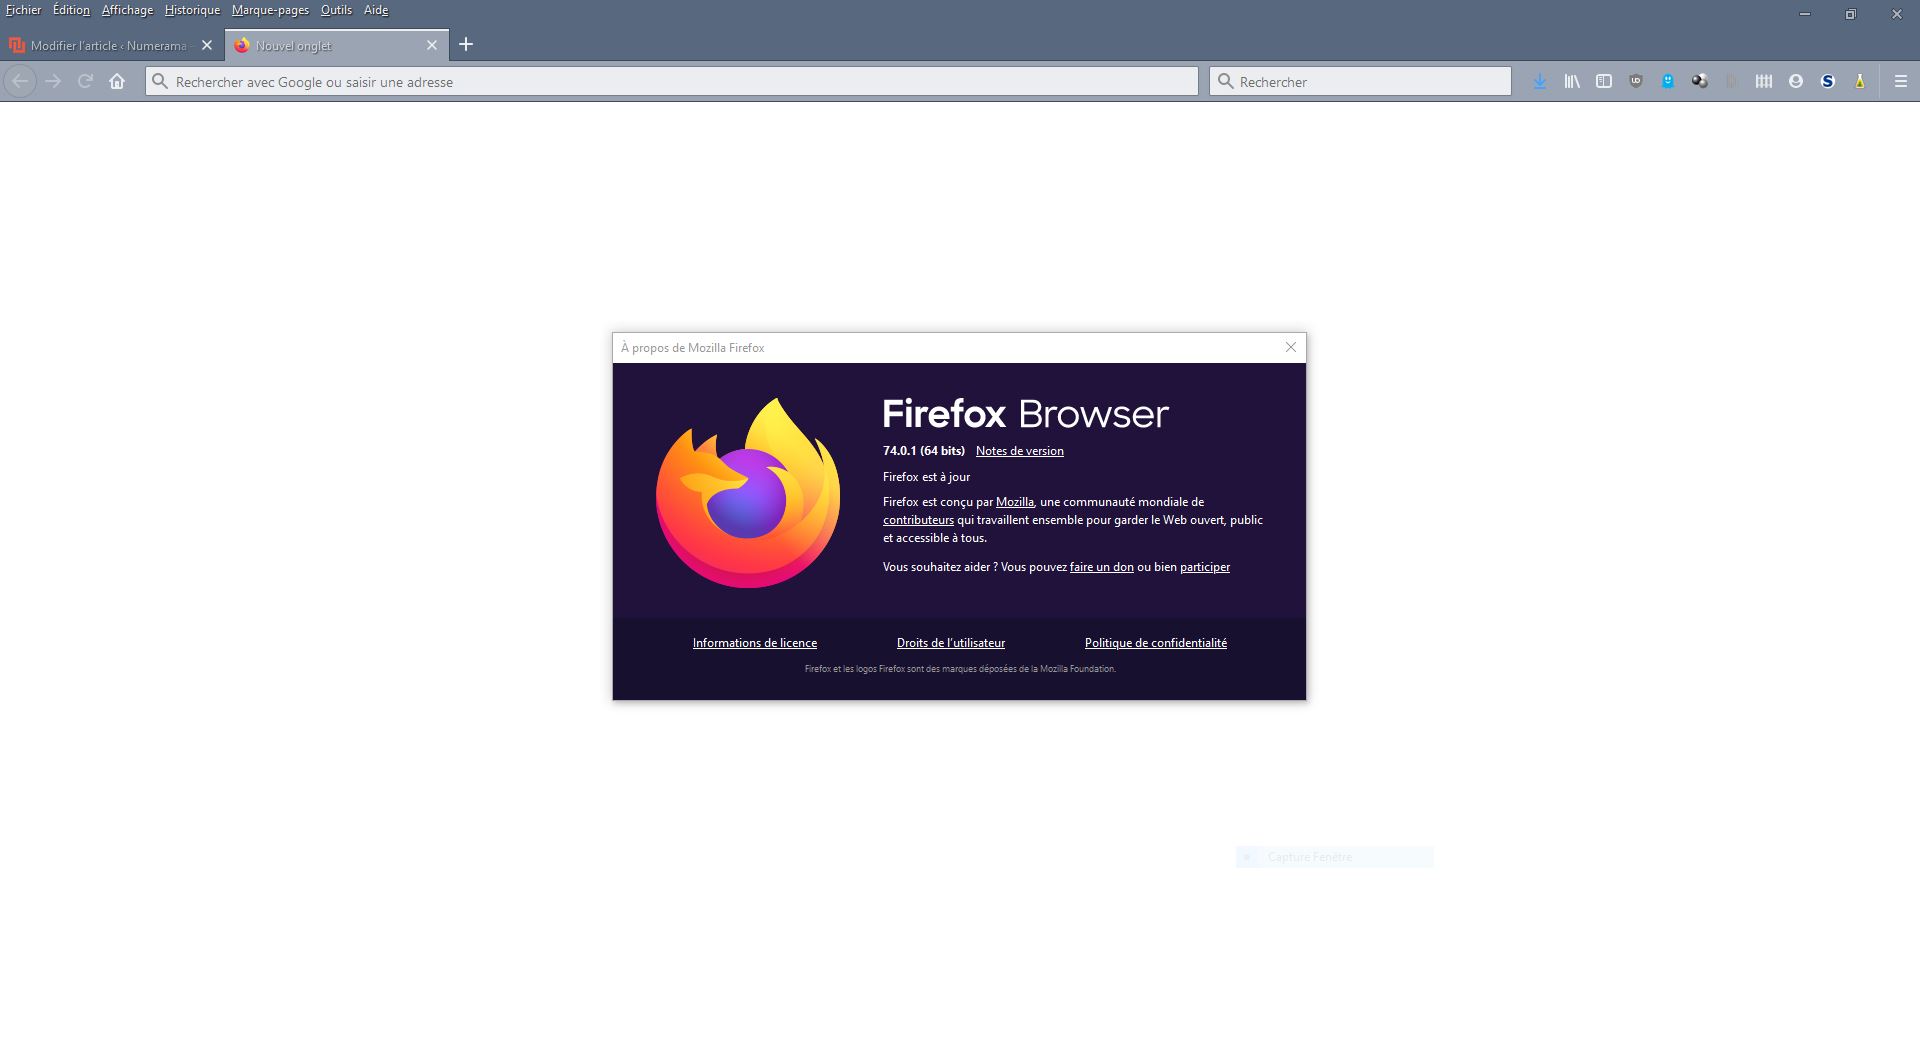The image size is (1920, 1040).
Task: Close the À propos de Mozilla Firefox dialog
Action: [1291, 347]
